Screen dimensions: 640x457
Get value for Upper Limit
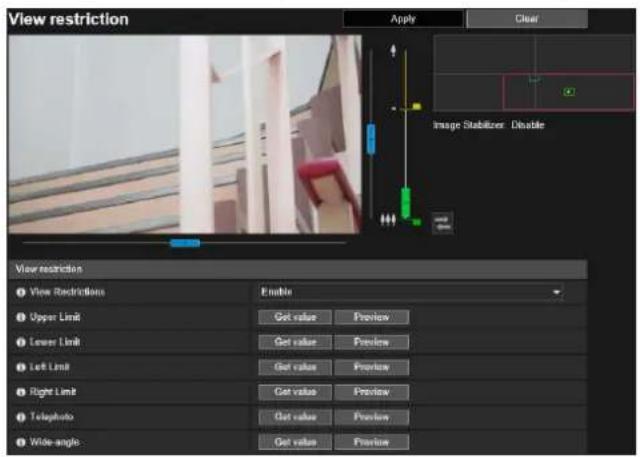point(295,317)
